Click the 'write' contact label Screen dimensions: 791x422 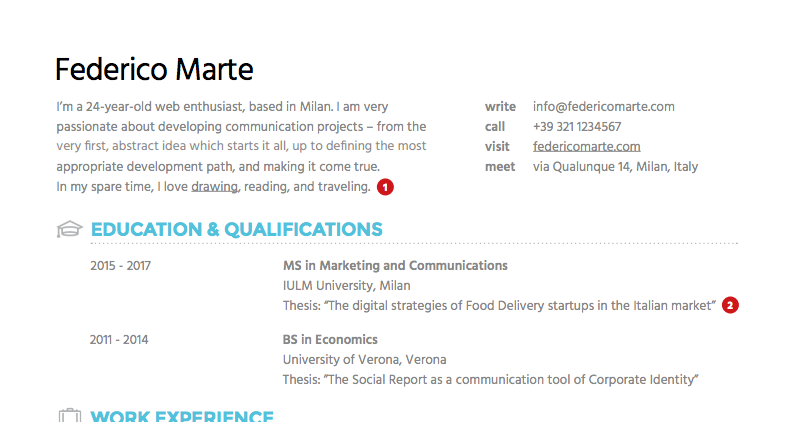click(x=500, y=107)
